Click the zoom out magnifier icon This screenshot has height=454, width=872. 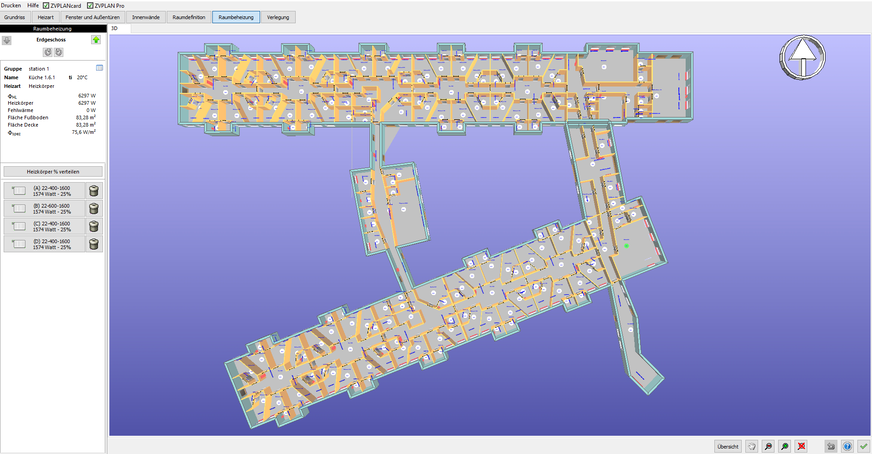768,445
